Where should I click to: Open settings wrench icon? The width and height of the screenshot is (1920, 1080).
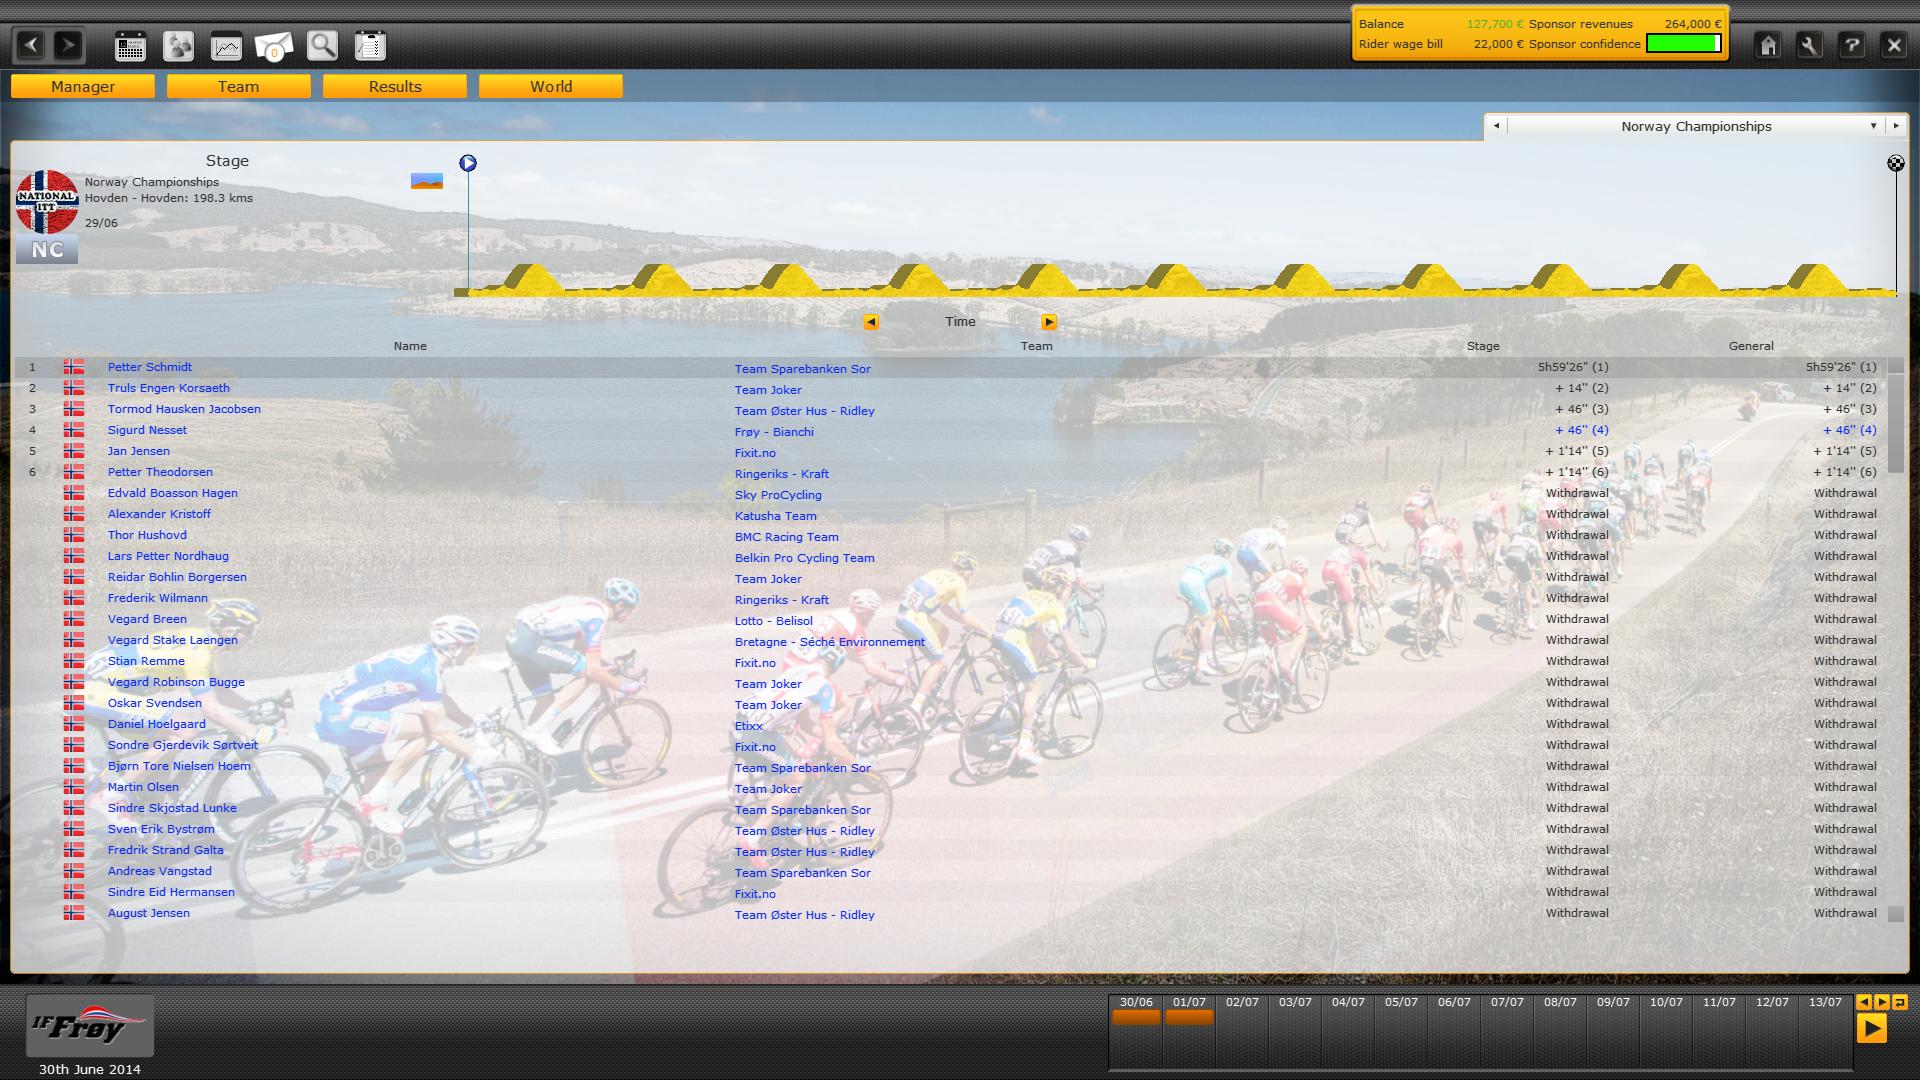point(1809,46)
